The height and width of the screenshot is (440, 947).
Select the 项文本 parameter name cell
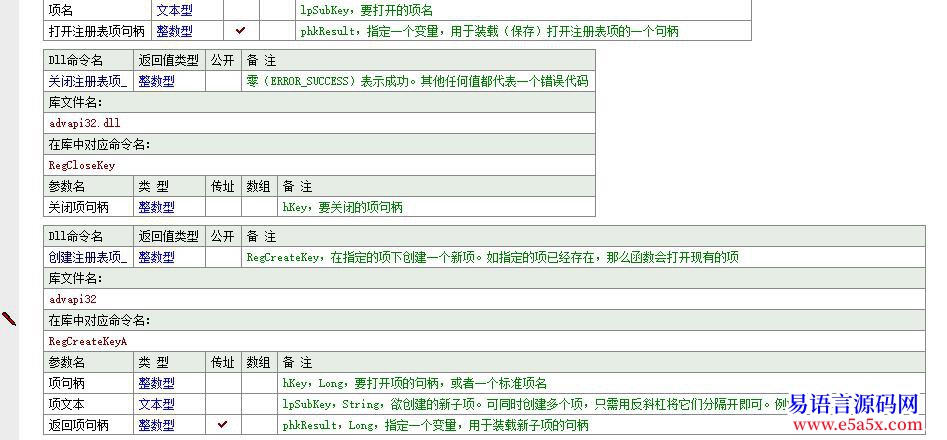tap(89, 404)
